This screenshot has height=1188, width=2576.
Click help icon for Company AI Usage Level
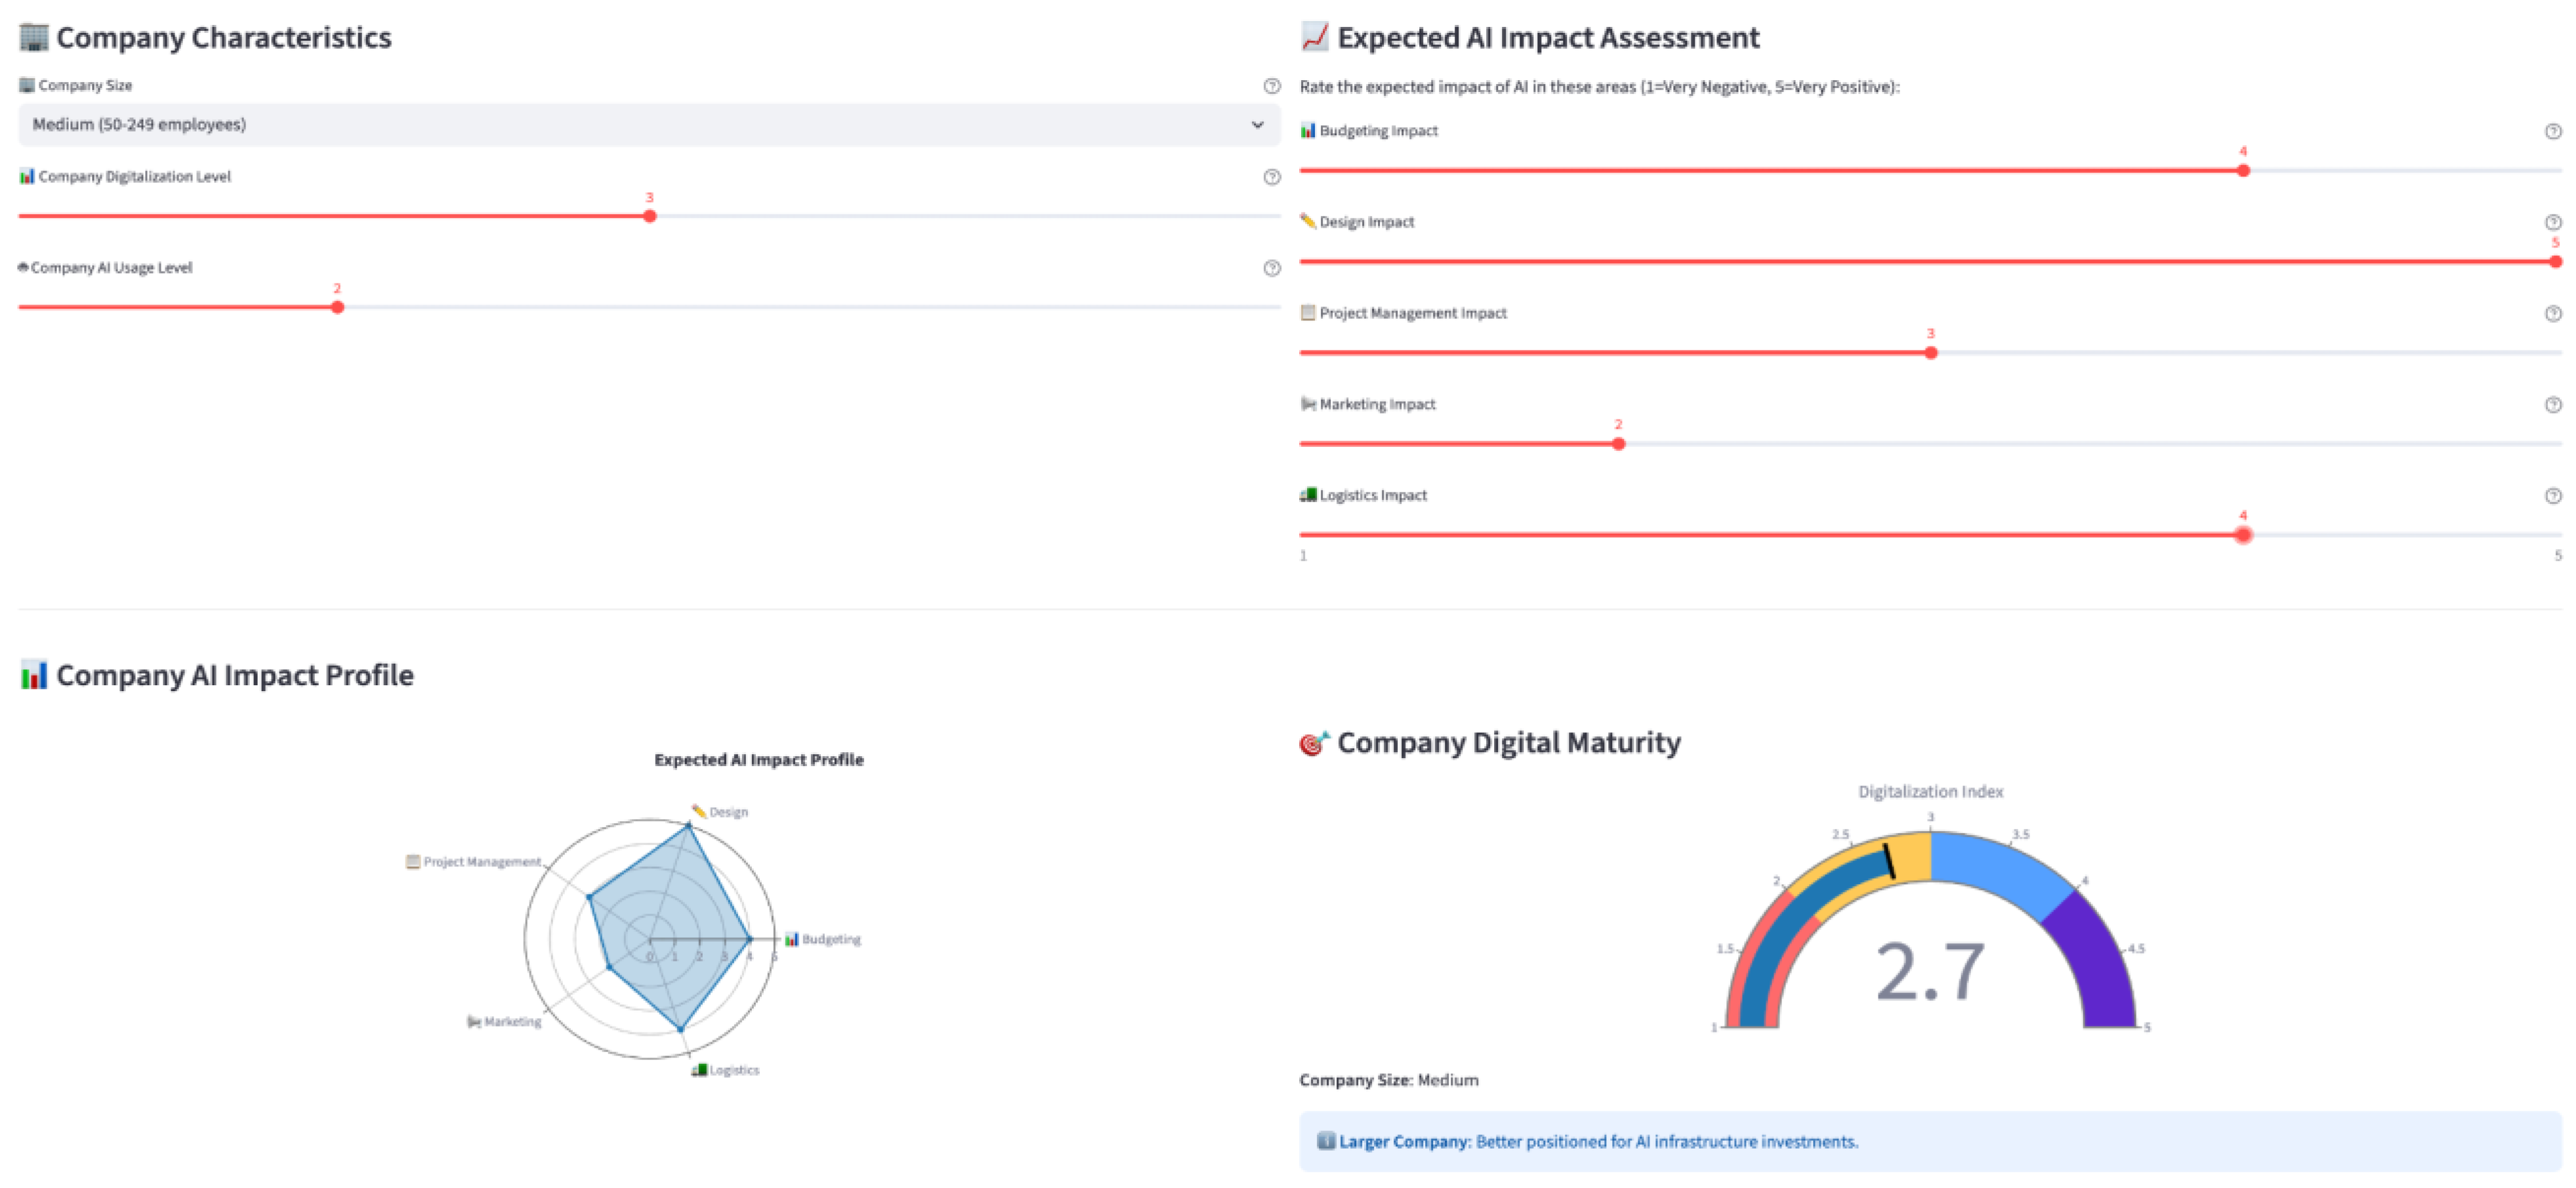point(1271,268)
